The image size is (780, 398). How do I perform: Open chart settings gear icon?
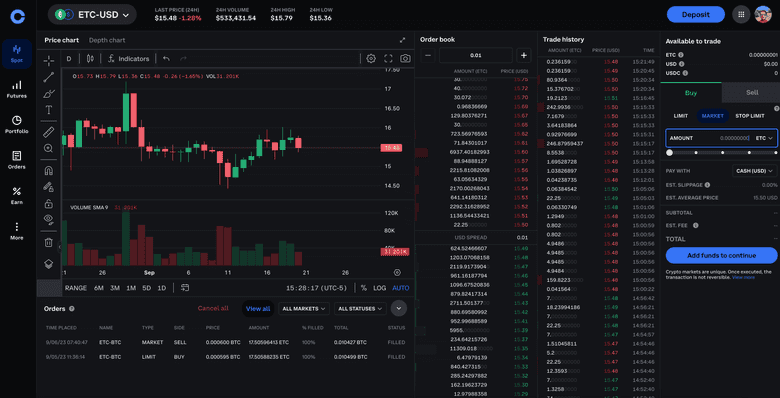point(371,59)
